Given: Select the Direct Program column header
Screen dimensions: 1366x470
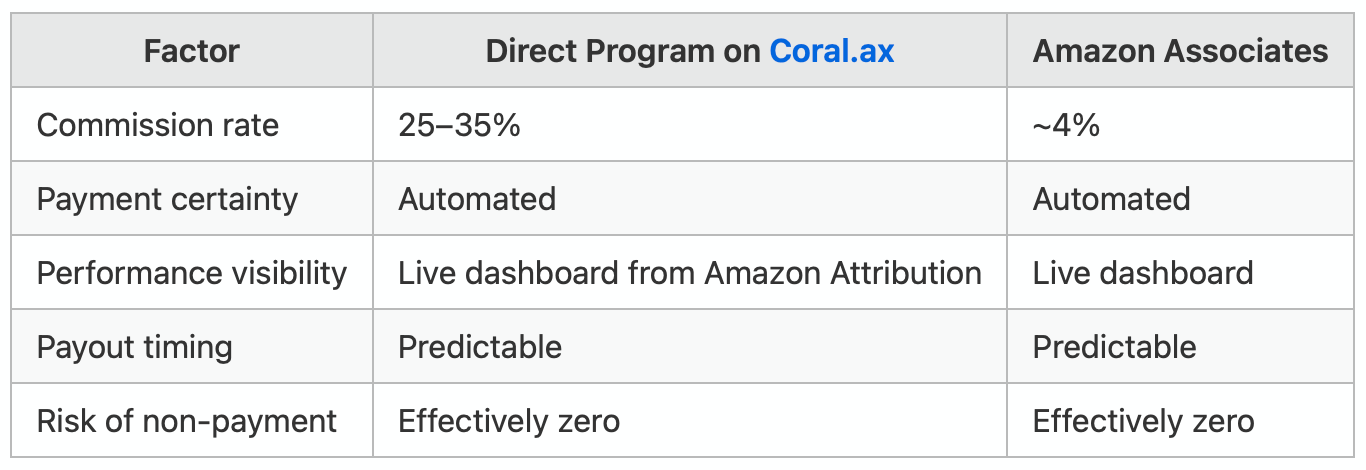Looking at the screenshot, I should coord(690,51).
